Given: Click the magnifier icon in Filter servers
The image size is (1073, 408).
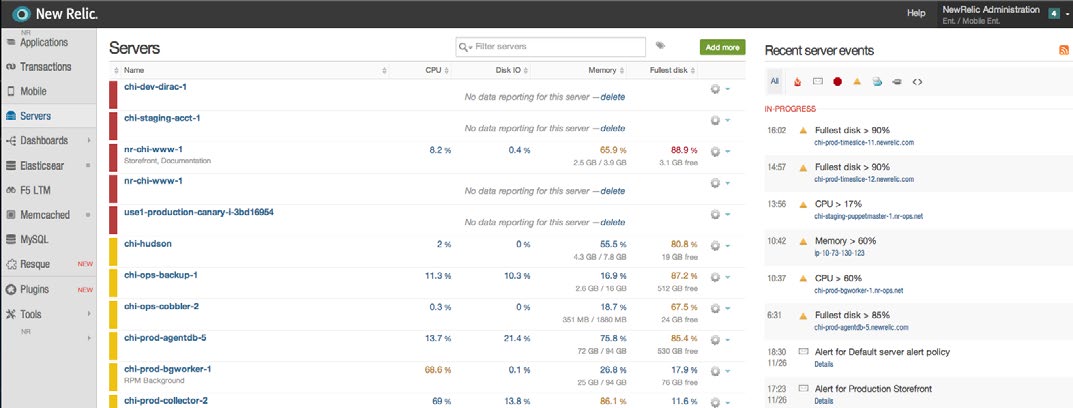Looking at the screenshot, I should click(464, 47).
